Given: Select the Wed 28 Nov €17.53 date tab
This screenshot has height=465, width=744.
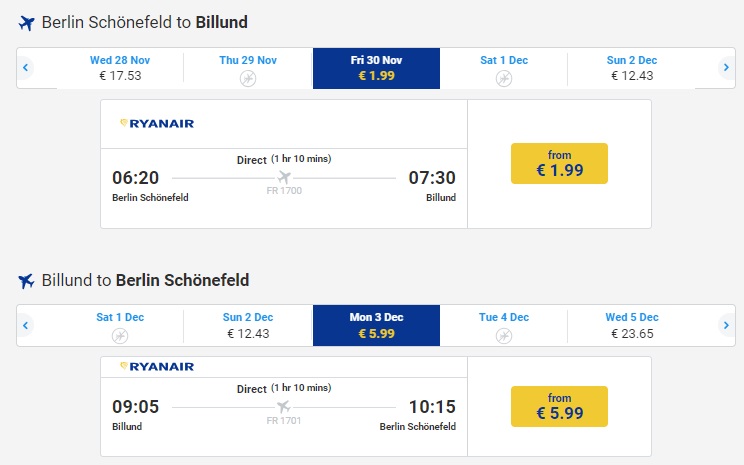Looking at the screenshot, I should pos(120,68).
